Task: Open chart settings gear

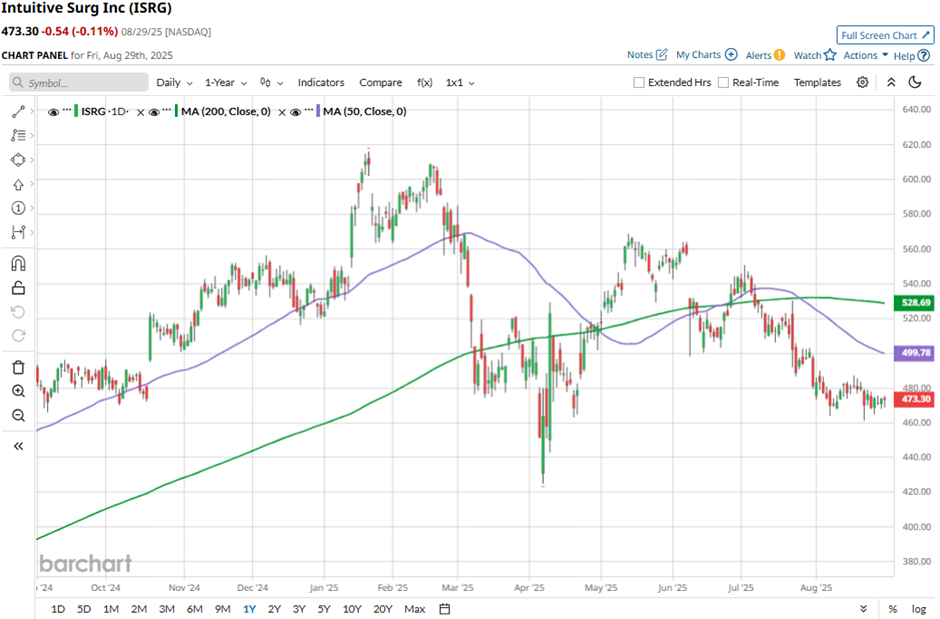Action: tap(862, 82)
